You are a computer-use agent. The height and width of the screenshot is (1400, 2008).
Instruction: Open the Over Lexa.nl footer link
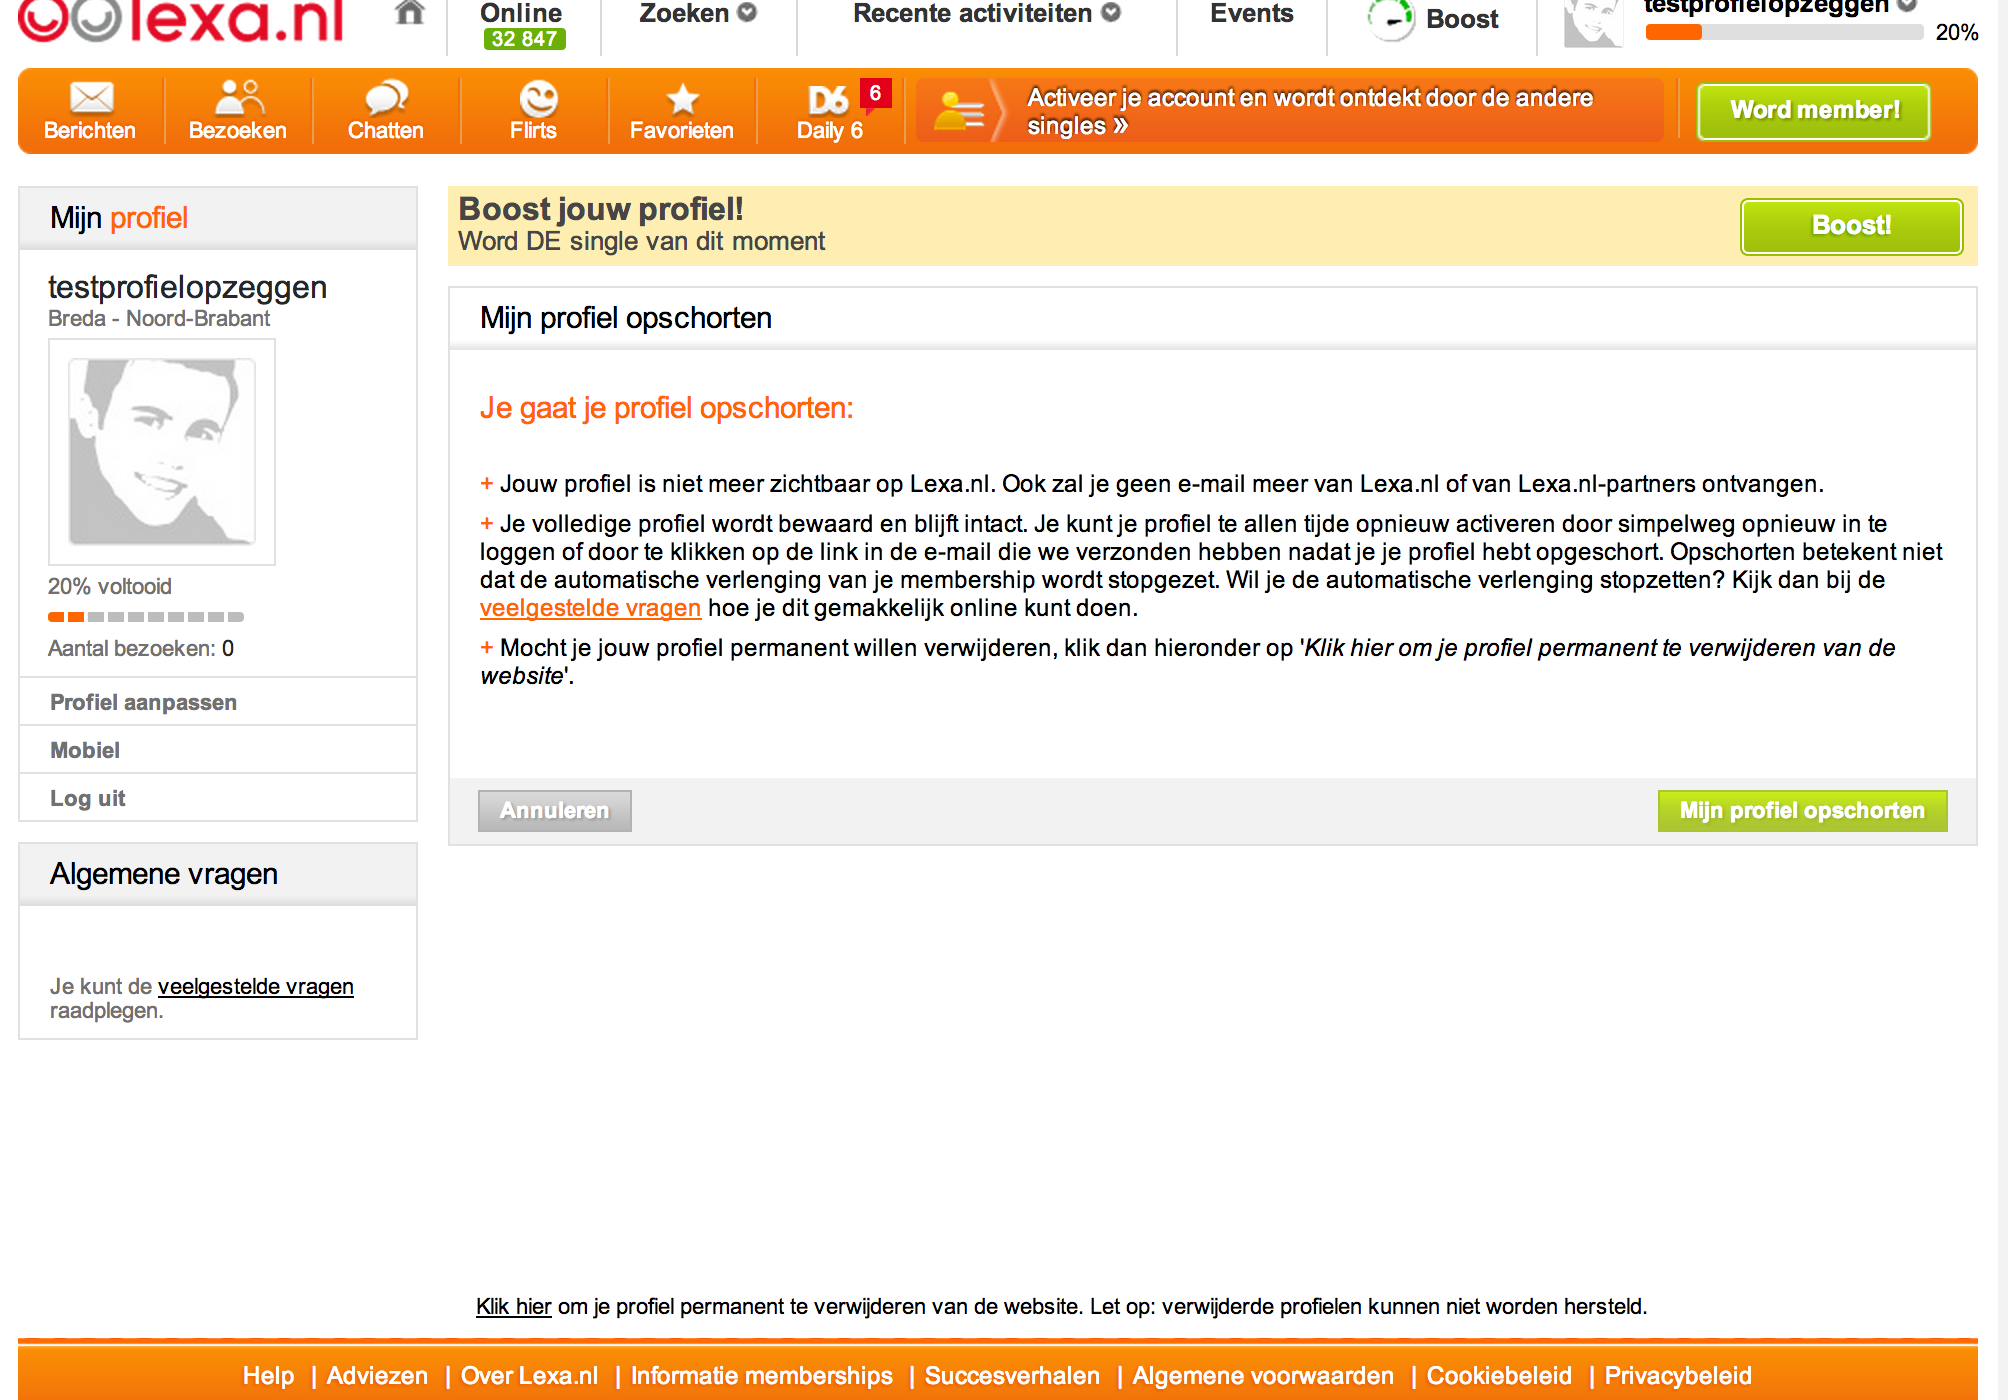click(x=529, y=1376)
